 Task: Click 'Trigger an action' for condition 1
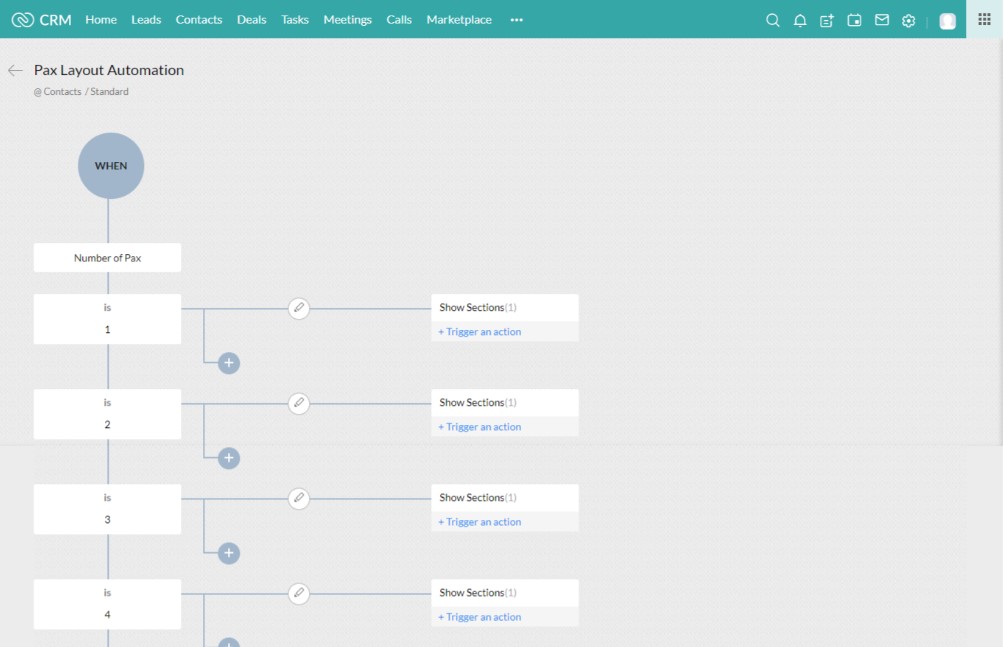480,332
